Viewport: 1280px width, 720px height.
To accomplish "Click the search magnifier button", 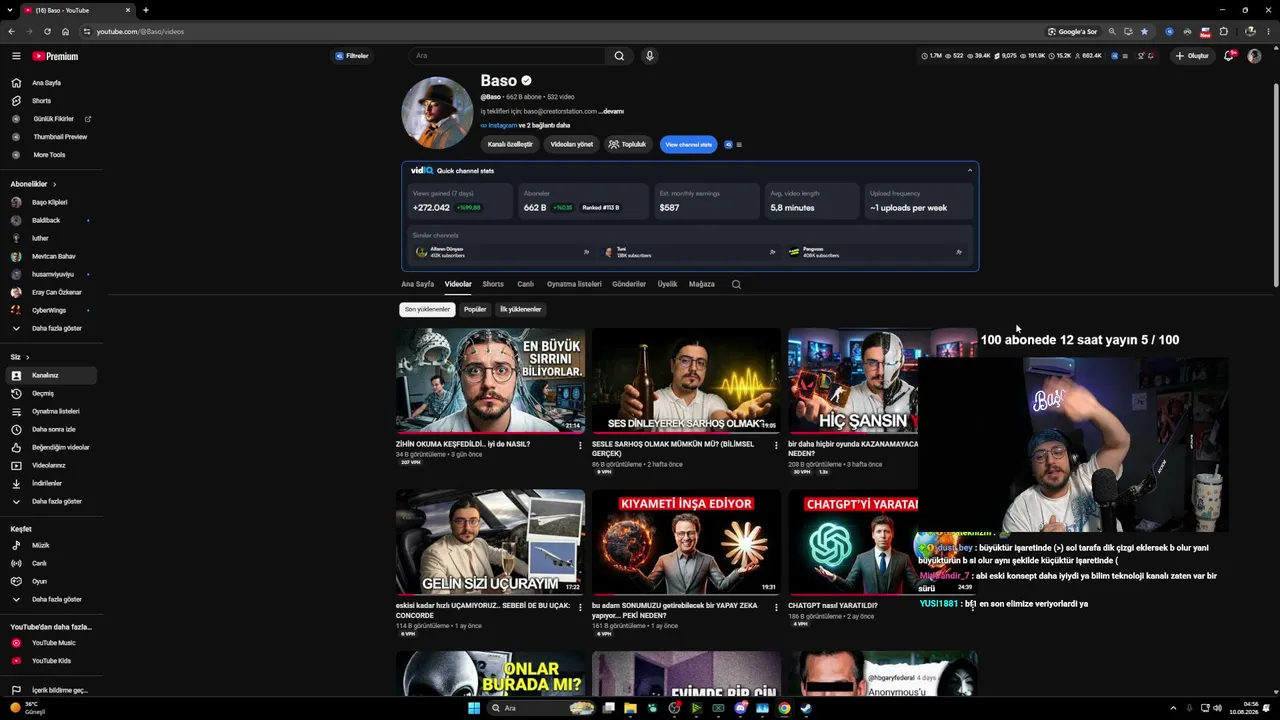I will tap(619, 56).
